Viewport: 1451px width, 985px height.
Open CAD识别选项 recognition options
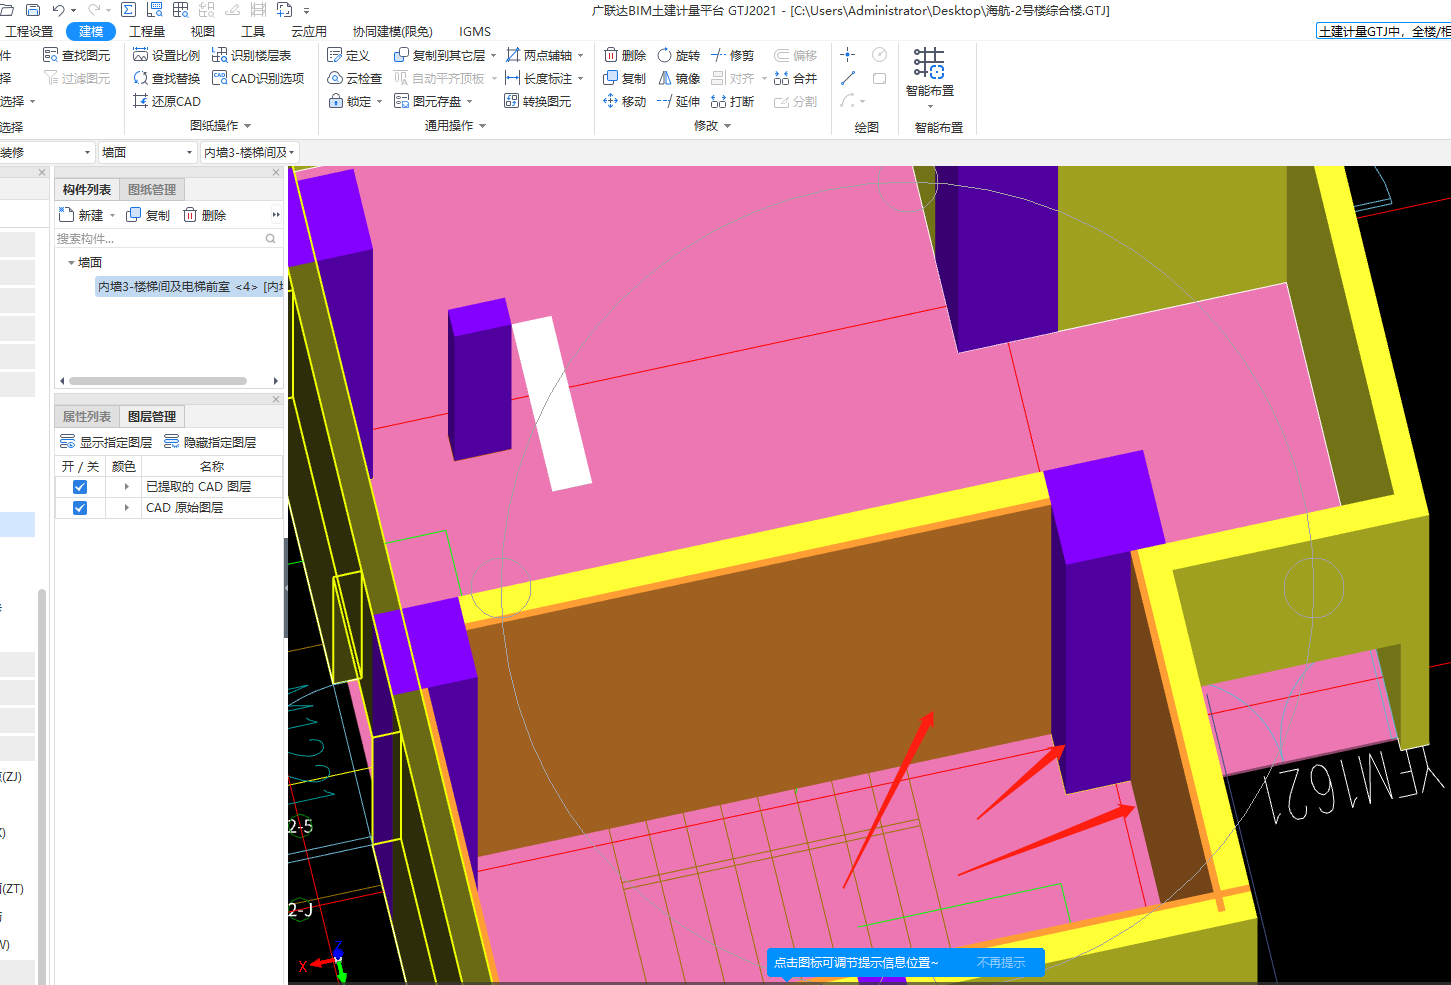(258, 78)
